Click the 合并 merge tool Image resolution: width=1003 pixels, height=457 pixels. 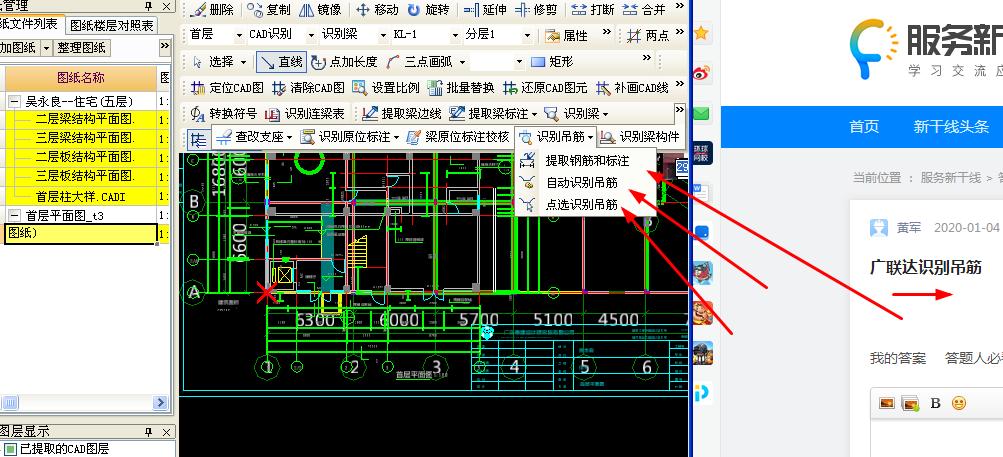click(x=644, y=10)
